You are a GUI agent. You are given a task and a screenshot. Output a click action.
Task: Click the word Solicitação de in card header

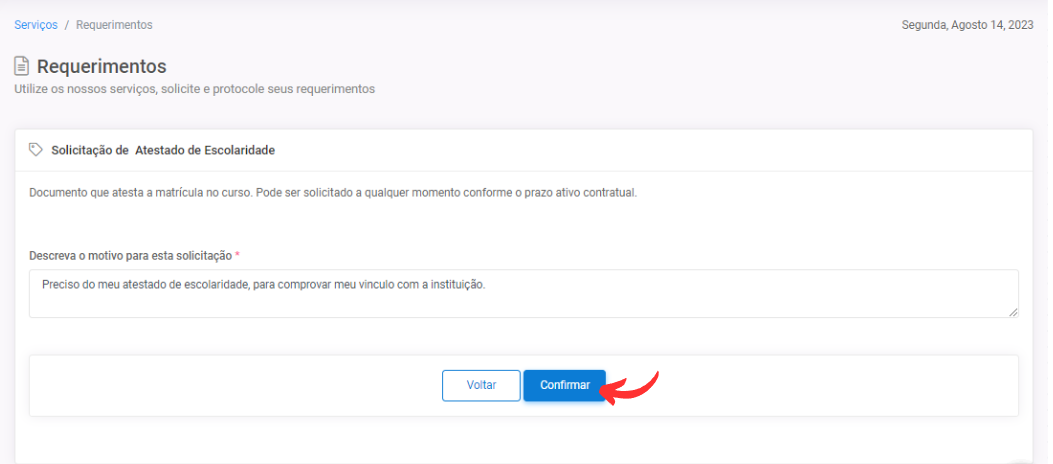90,150
